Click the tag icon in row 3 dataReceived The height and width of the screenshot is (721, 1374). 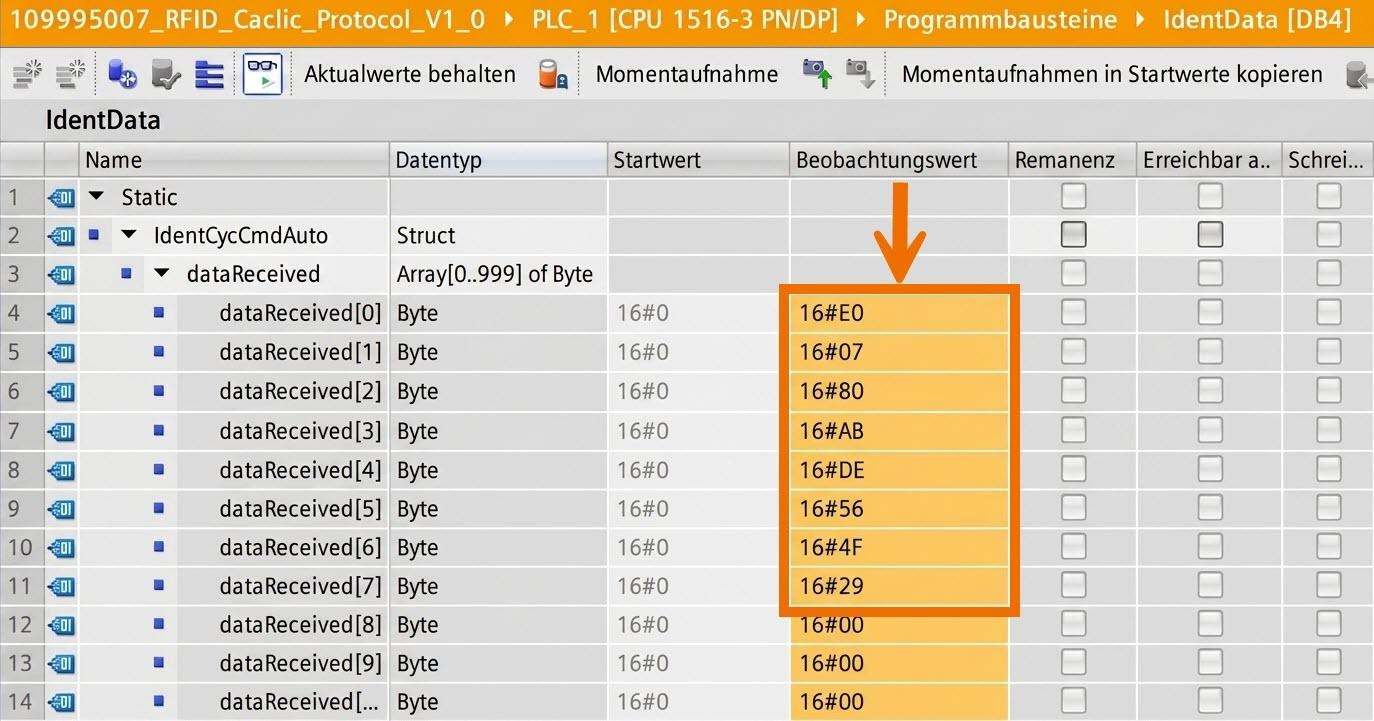pos(61,275)
